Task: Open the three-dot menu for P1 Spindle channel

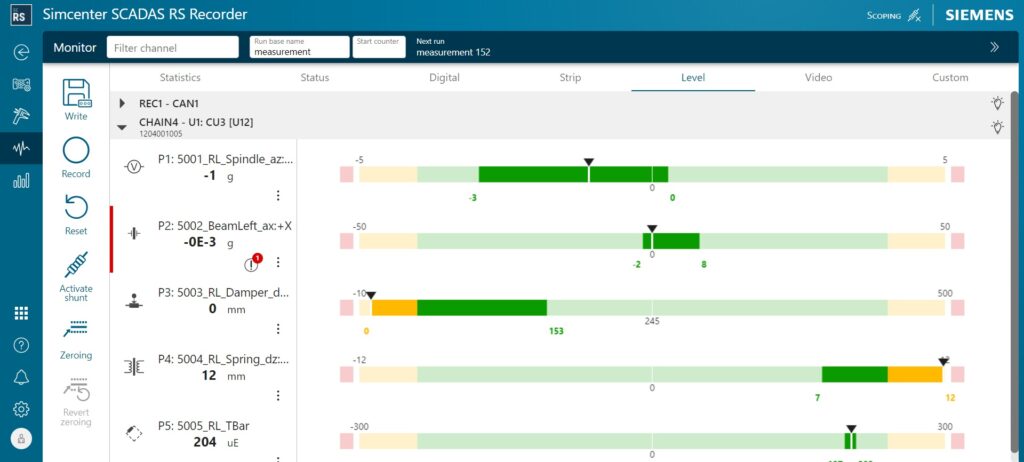Action: click(x=278, y=196)
